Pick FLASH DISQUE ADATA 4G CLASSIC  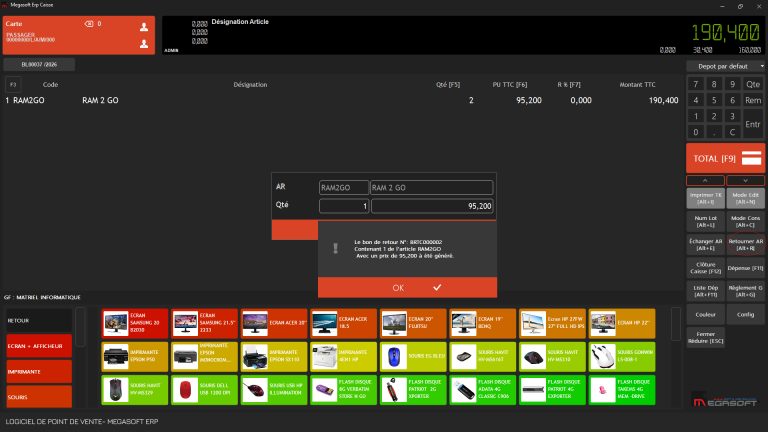click(x=482, y=390)
